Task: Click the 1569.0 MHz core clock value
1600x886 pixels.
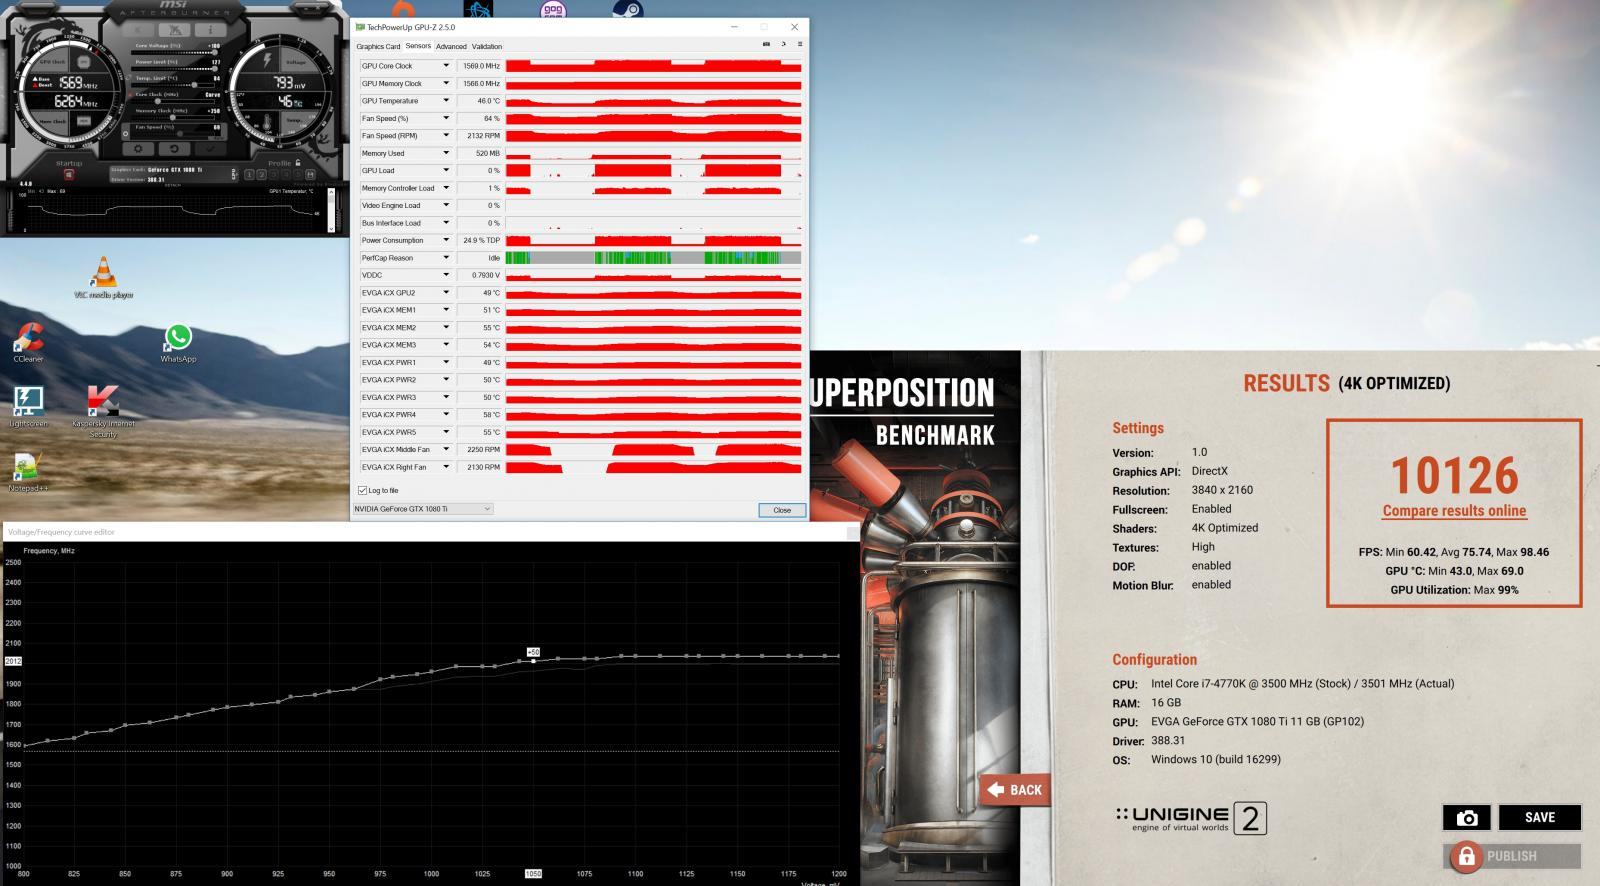Action: pos(481,66)
